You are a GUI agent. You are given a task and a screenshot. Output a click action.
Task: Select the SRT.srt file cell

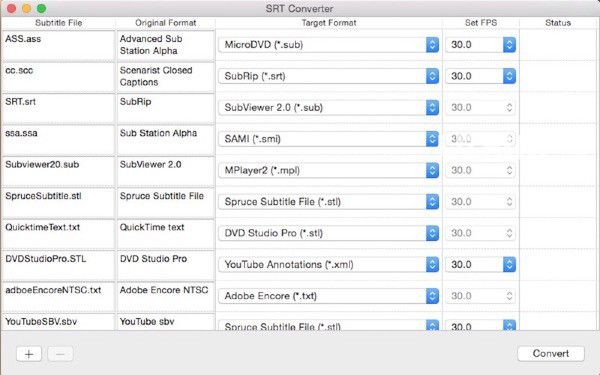[59, 108]
